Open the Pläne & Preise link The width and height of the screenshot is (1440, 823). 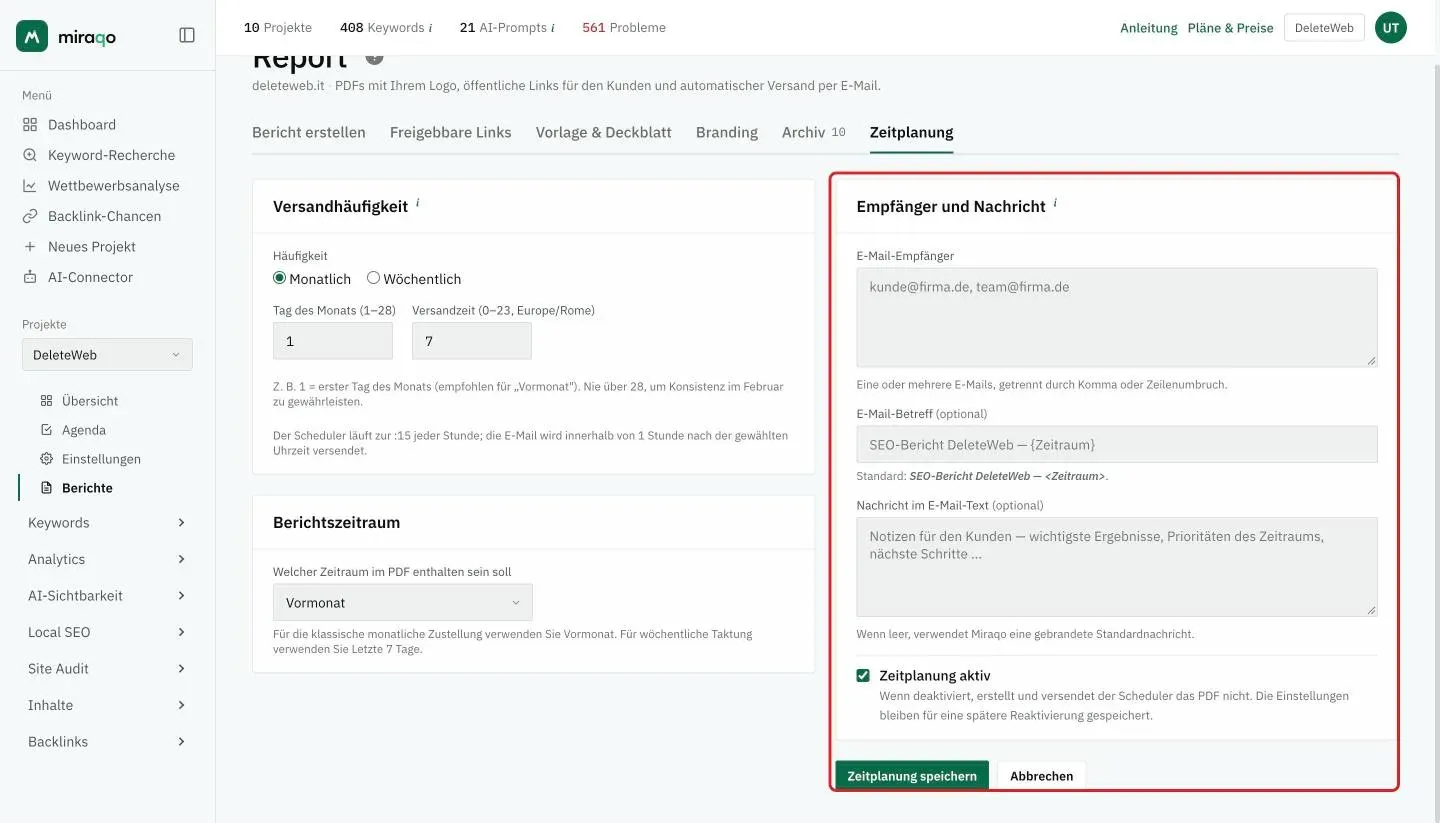pyautogui.click(x=1231, y=28)
